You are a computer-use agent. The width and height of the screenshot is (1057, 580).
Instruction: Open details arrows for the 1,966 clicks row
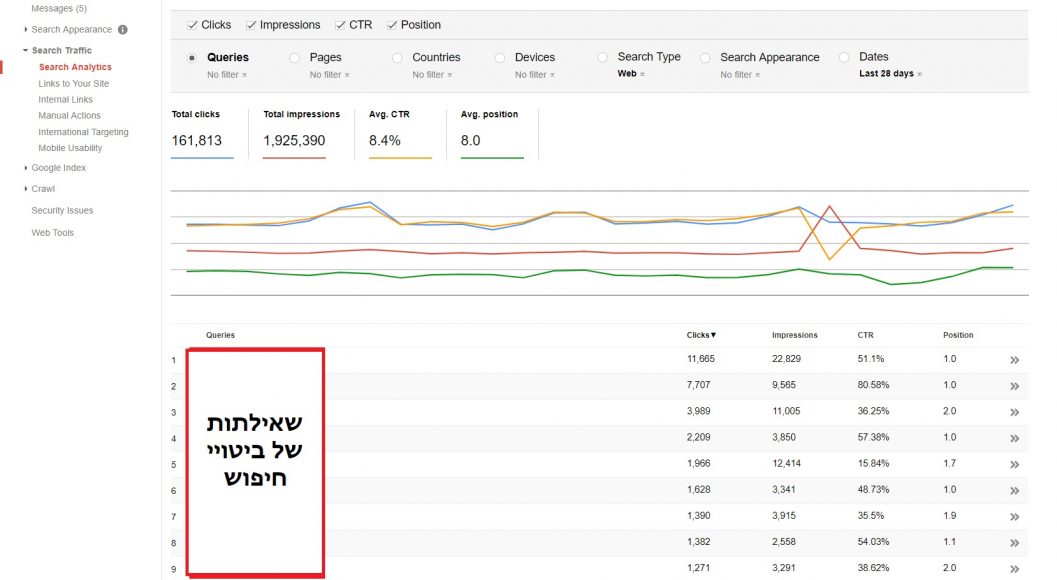pos(1014,465)
